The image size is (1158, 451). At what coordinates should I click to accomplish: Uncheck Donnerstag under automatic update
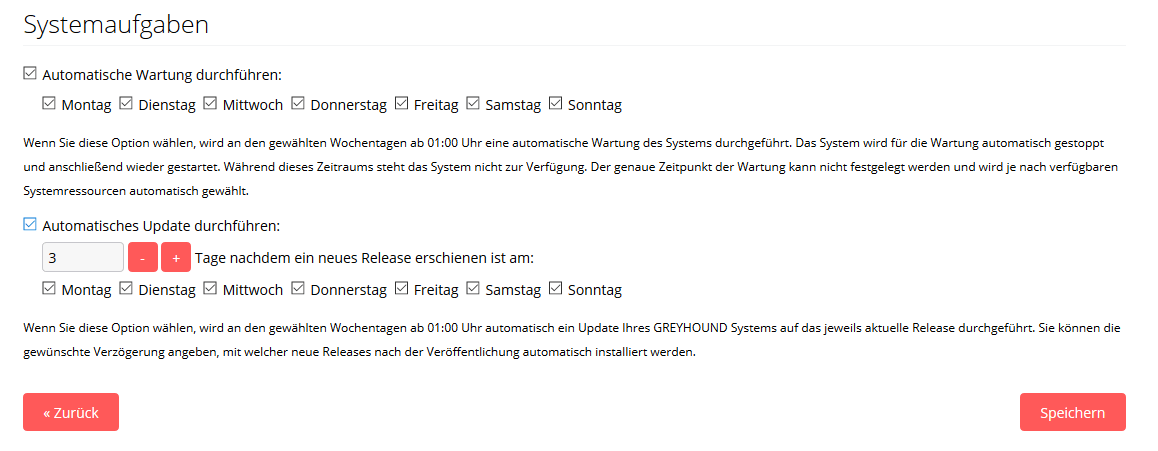click(x=298, y=289)
